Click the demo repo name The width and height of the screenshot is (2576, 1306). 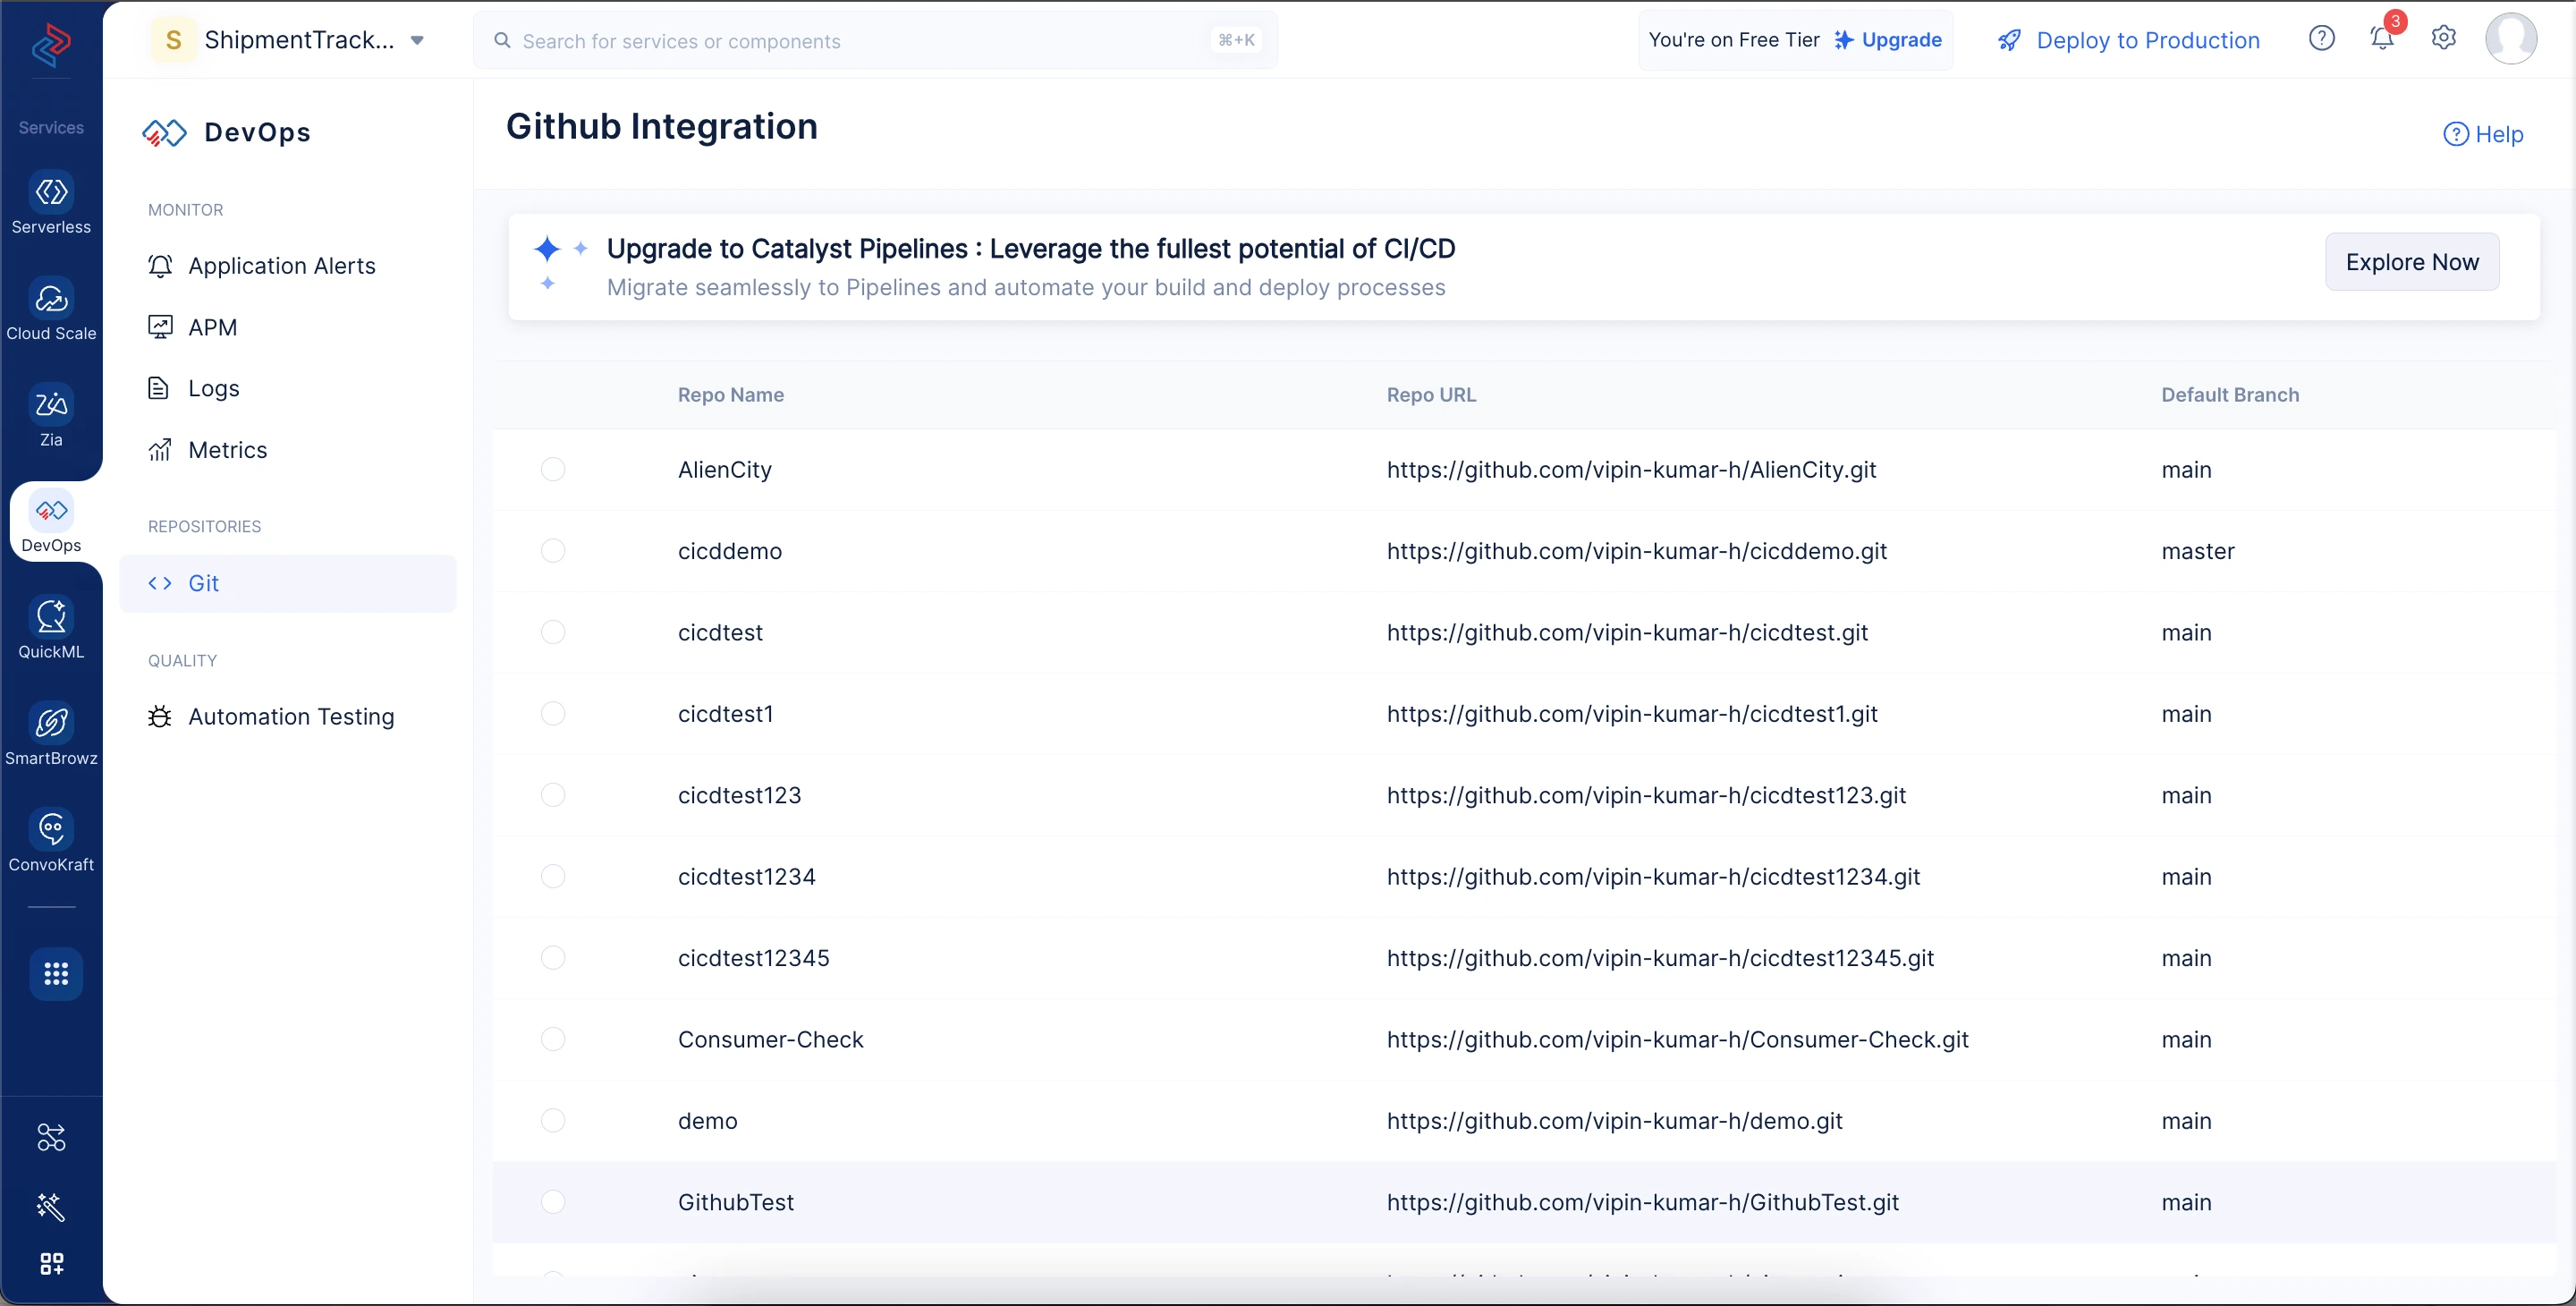tap(708, 1121)
